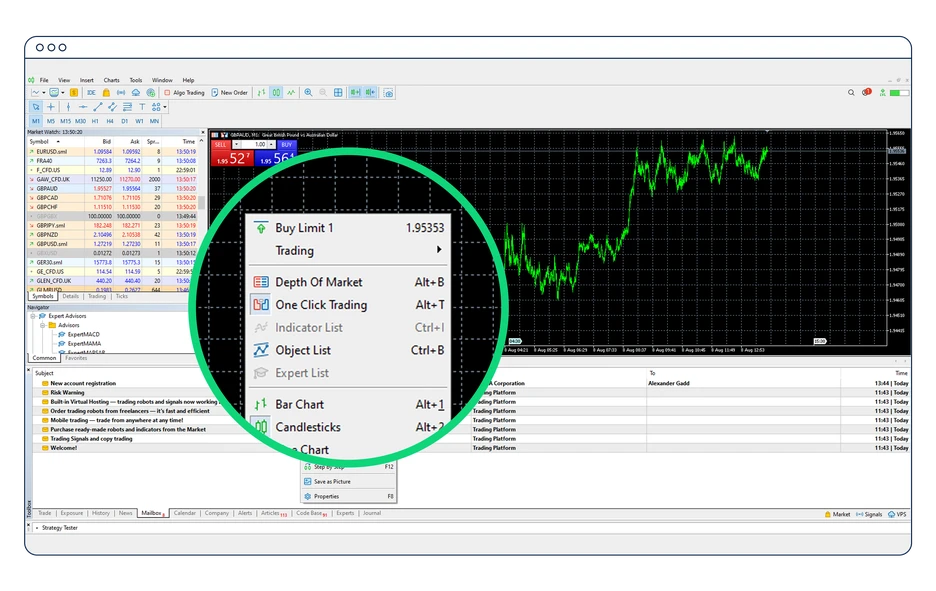
Task: Zoom in the chart
Action: pos(309,93)
